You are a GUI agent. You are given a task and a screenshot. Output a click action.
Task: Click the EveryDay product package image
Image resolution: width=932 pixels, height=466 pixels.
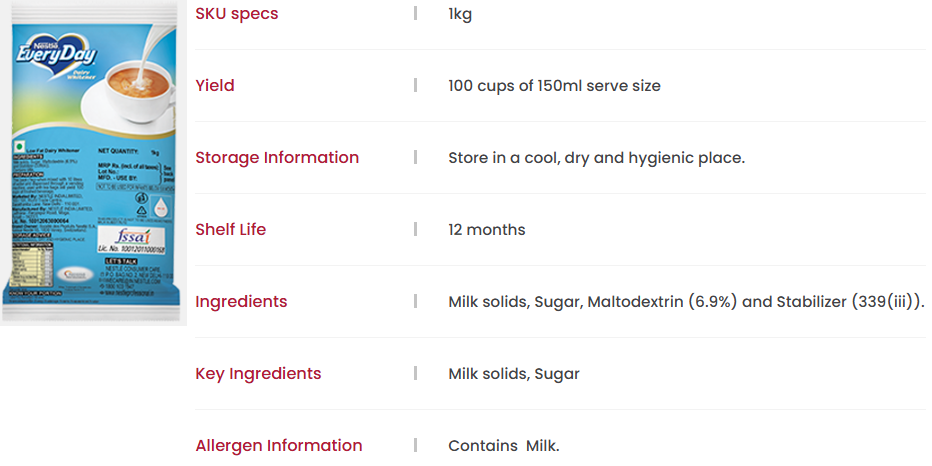(x=93, y=162)
